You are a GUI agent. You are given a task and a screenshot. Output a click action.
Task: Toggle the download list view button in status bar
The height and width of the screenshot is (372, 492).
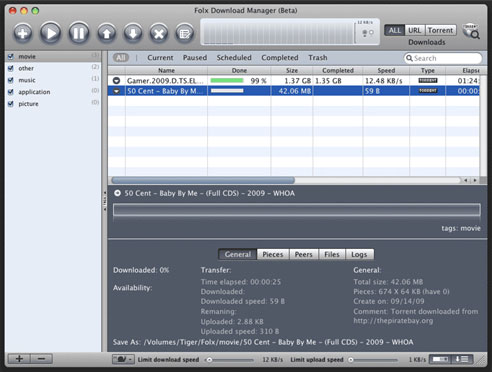coord(462,359)
